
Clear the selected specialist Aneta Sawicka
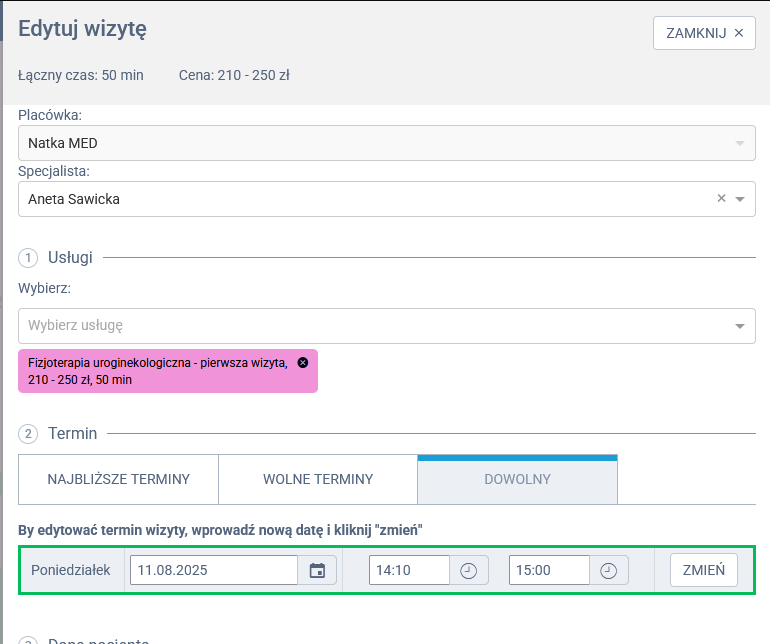[721, 199]
